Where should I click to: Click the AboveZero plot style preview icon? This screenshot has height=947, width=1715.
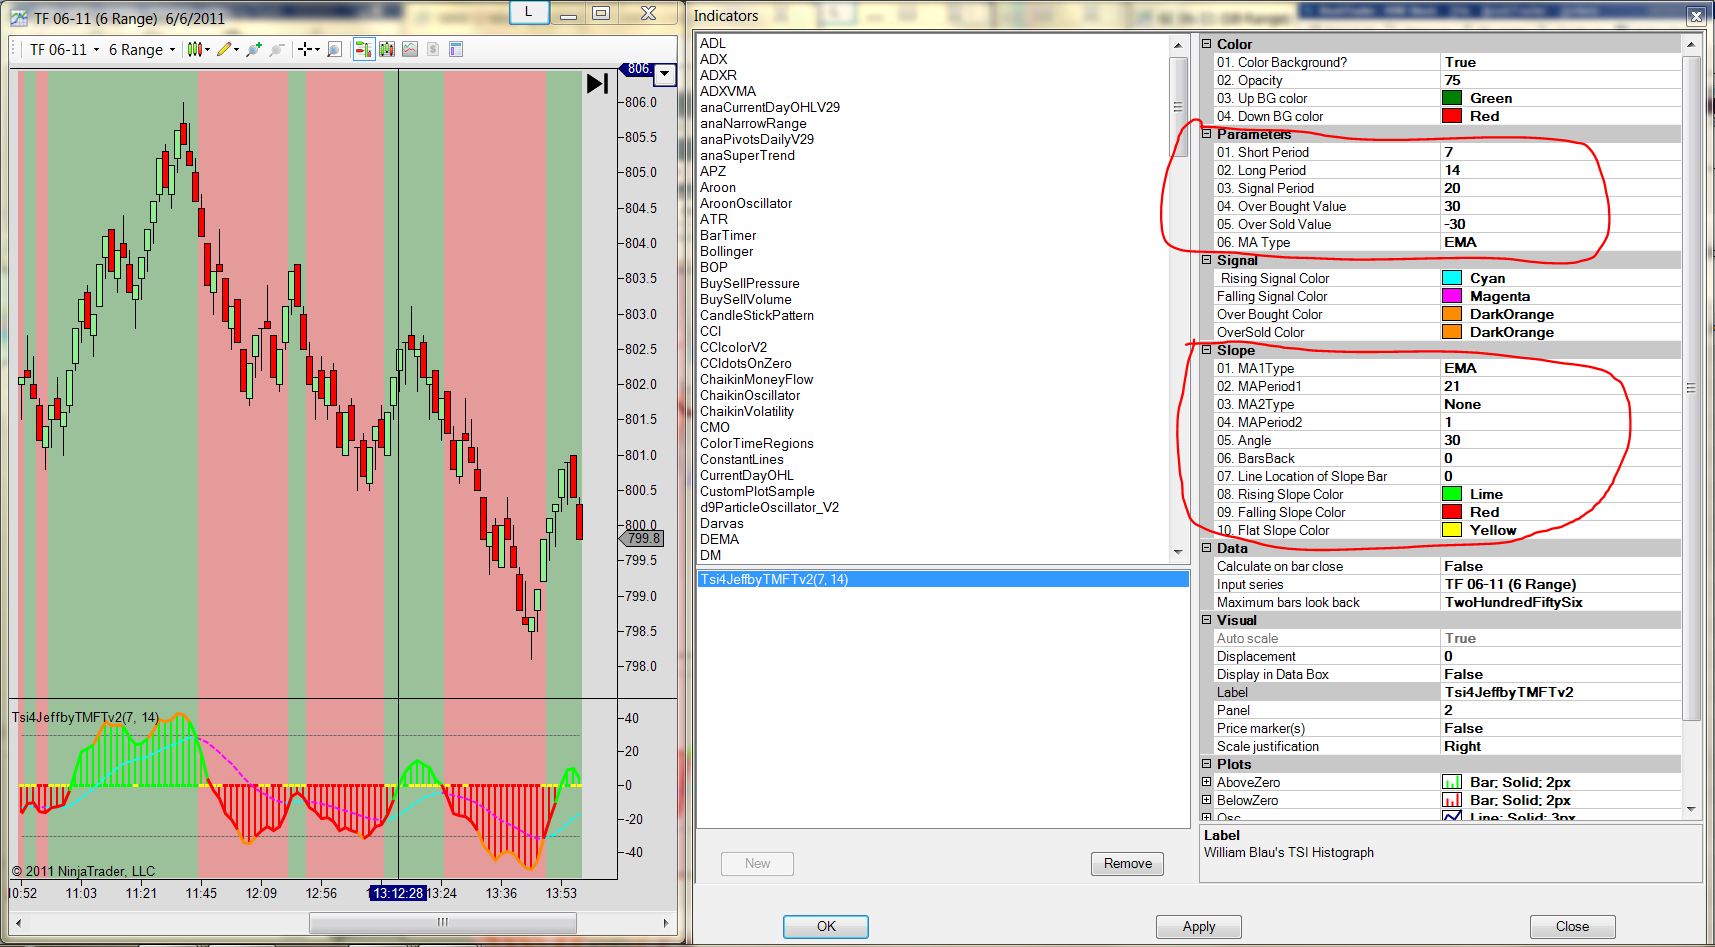pyautogui.click(x=1452, y=782)
